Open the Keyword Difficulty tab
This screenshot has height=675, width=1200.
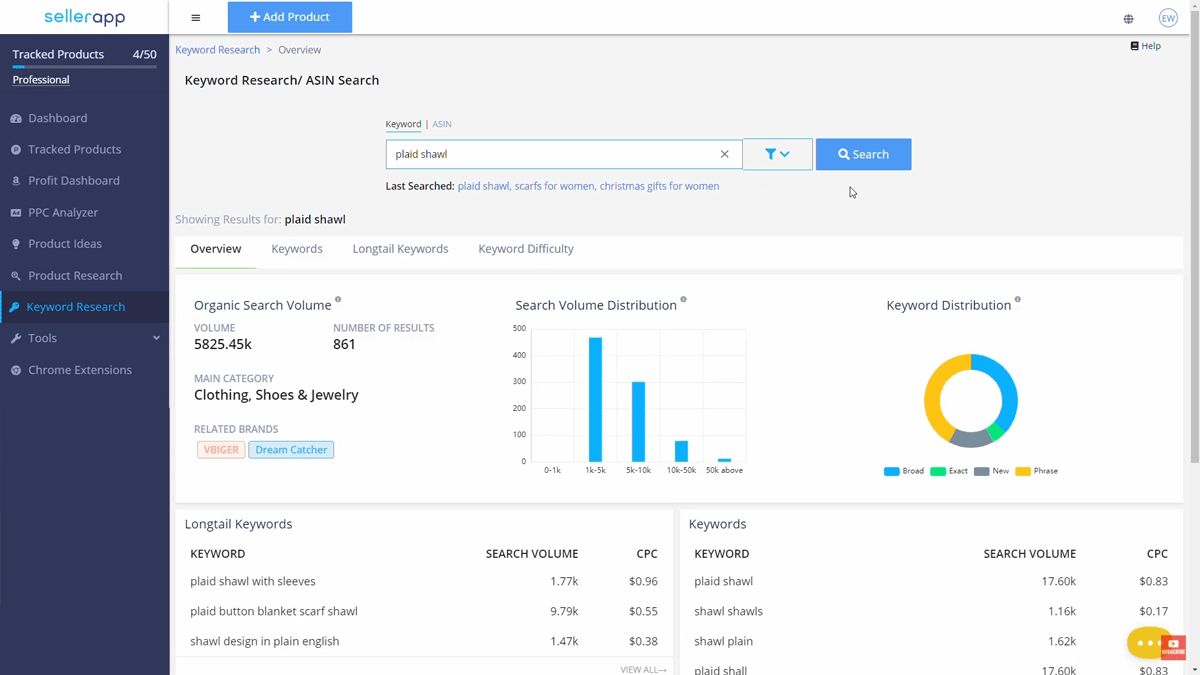(526, 249)
